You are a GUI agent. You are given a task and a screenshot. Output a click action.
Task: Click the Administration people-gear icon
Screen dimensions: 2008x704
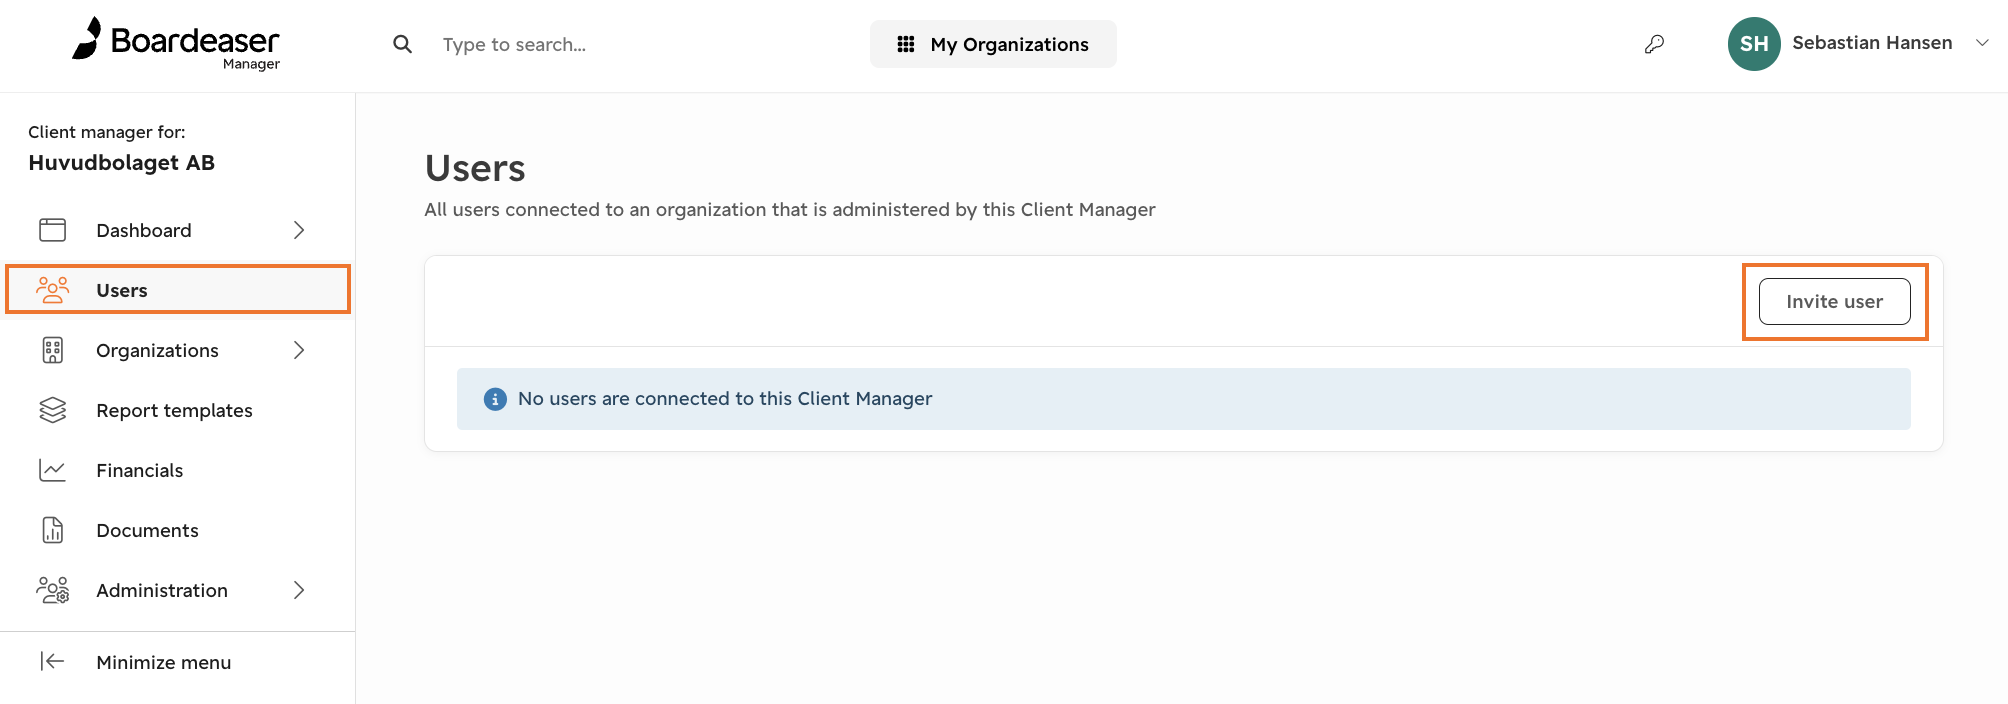(52, 590)
